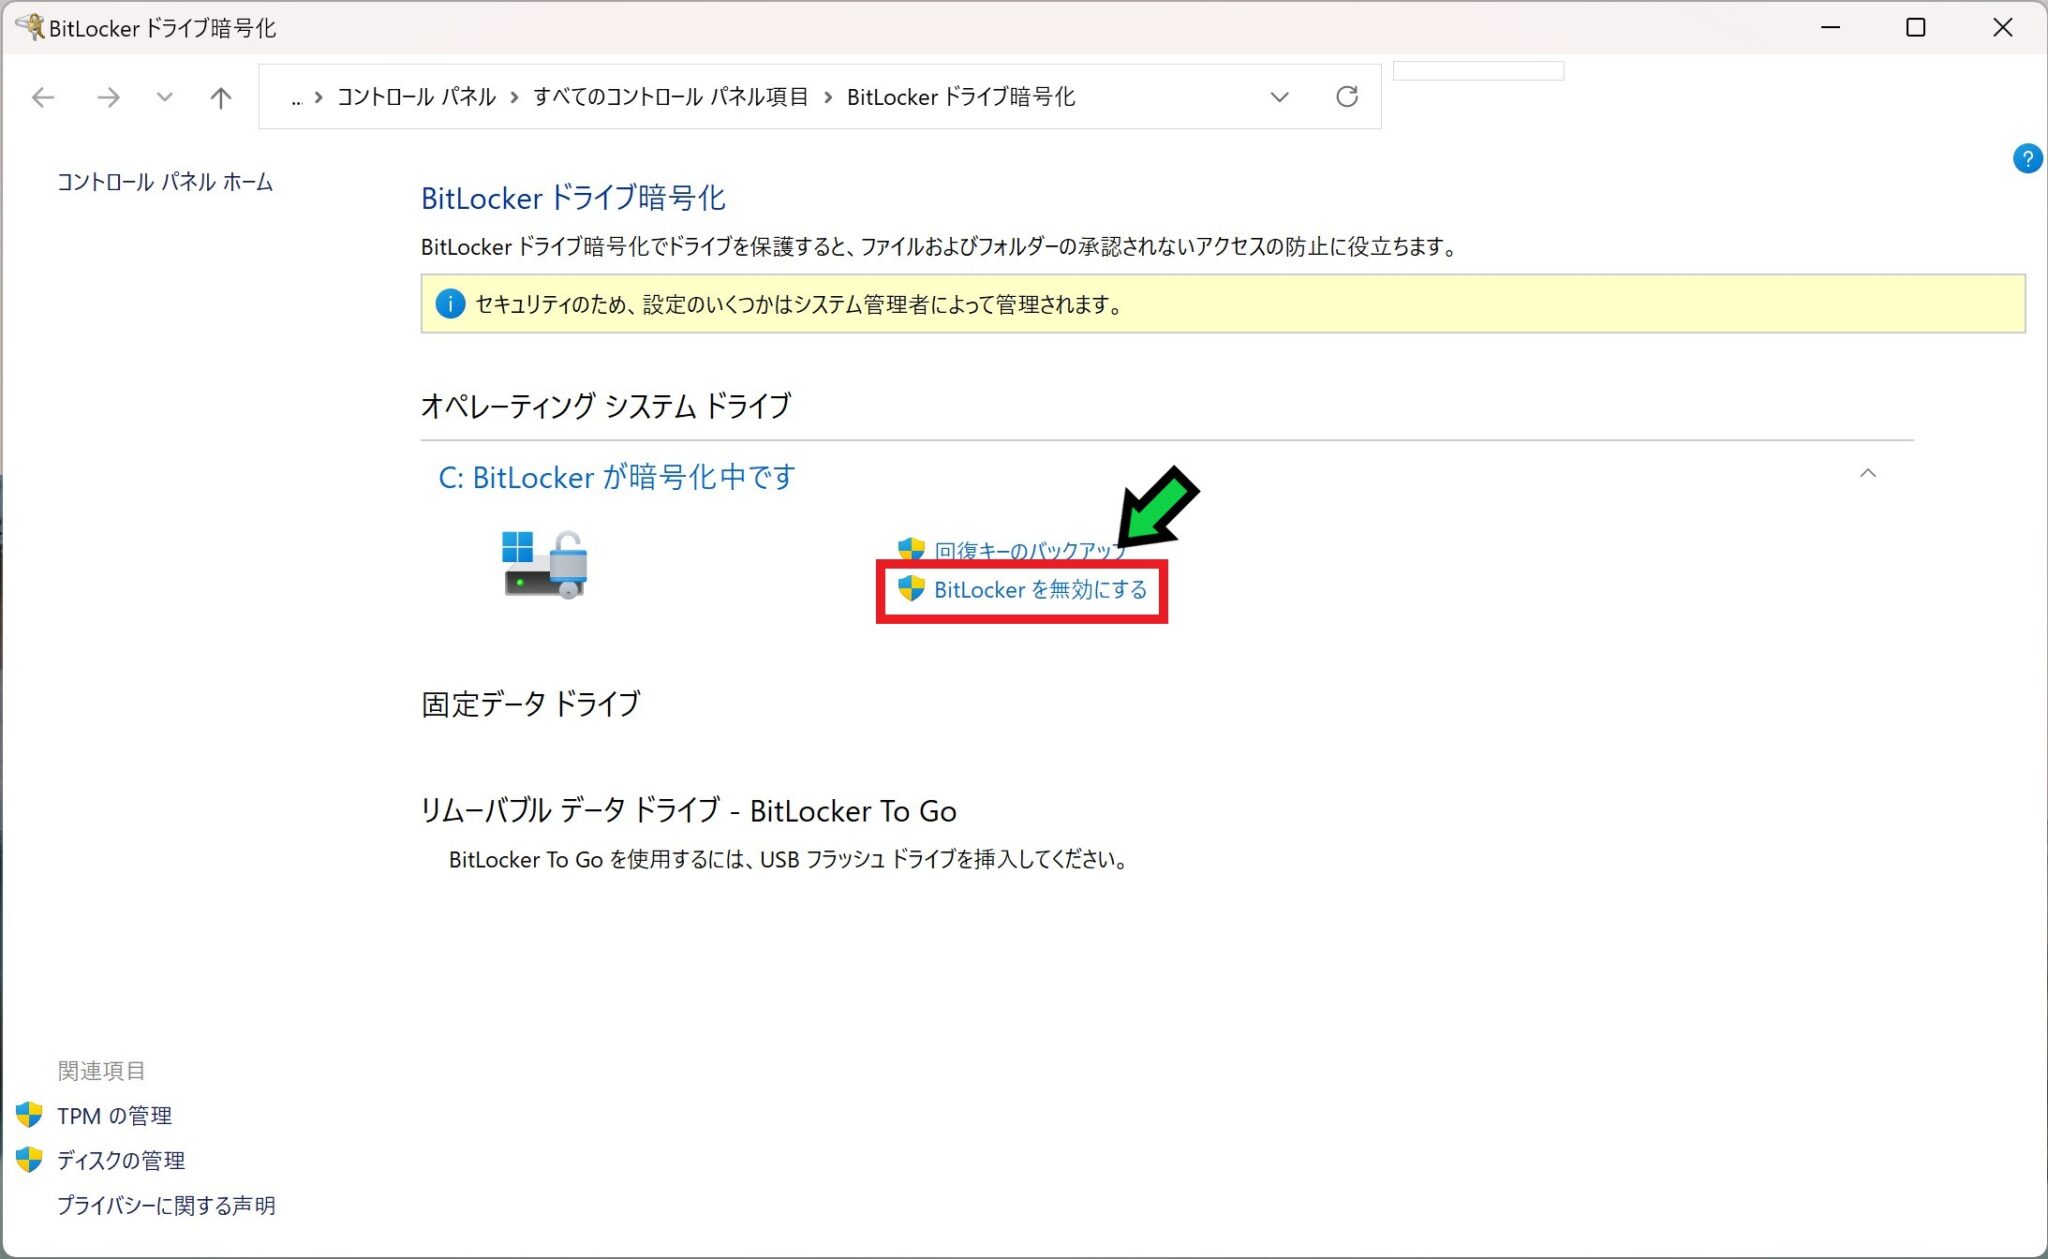Open プライバシーに関する声明
The image size is (2048, 1259).
coord(167,1205)
